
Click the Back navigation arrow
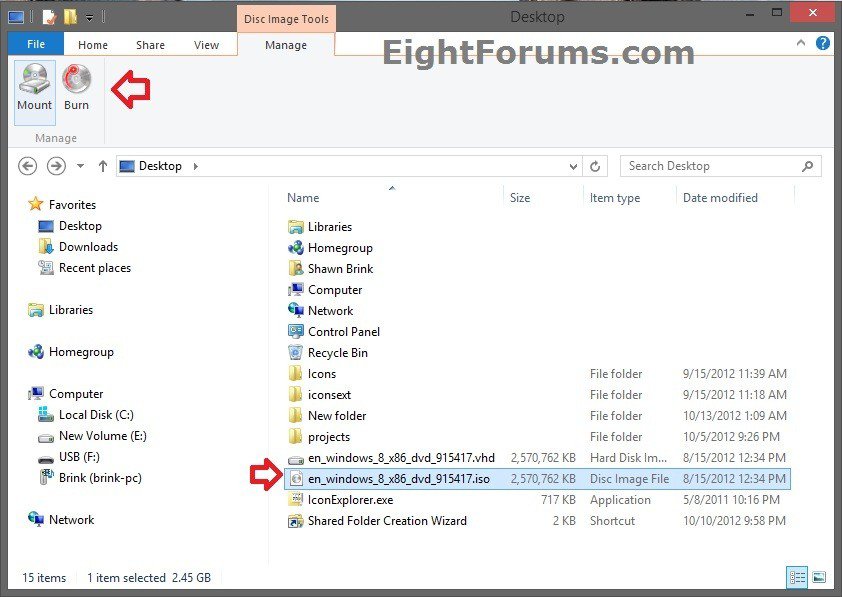tap(28, 166)
